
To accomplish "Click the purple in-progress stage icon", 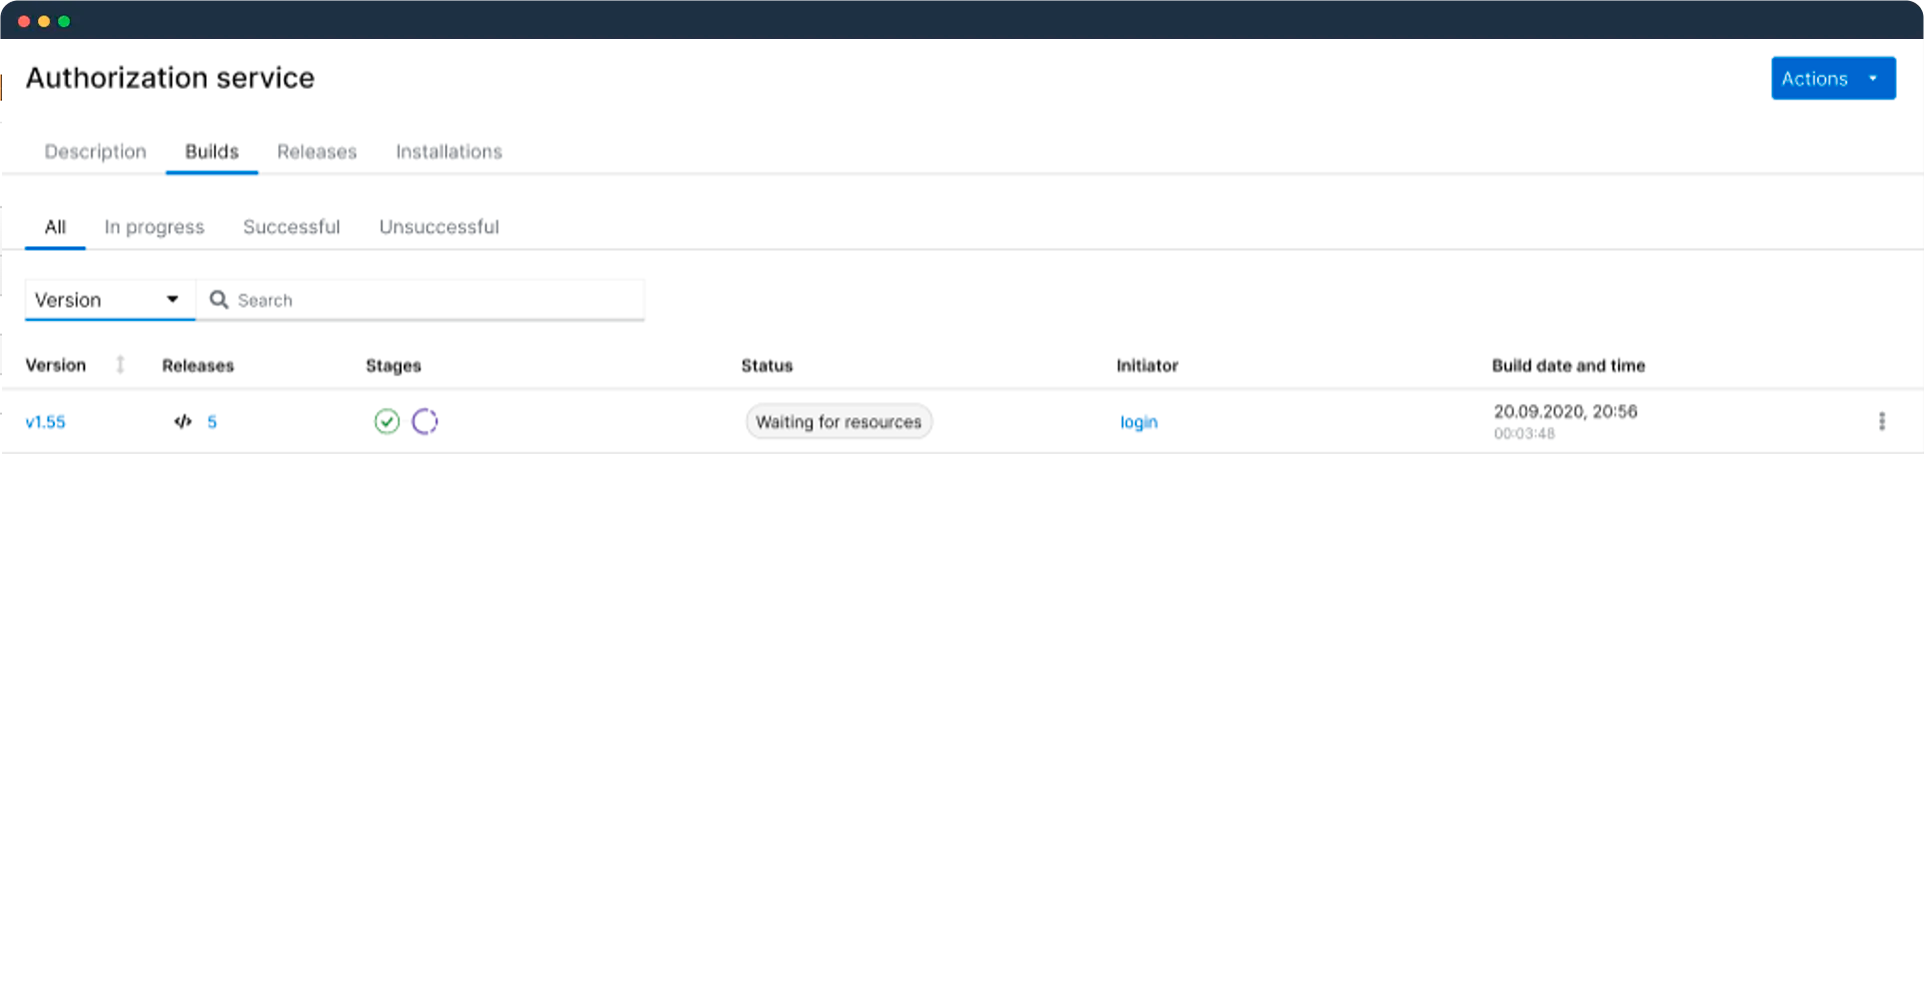I will (425, 421).
